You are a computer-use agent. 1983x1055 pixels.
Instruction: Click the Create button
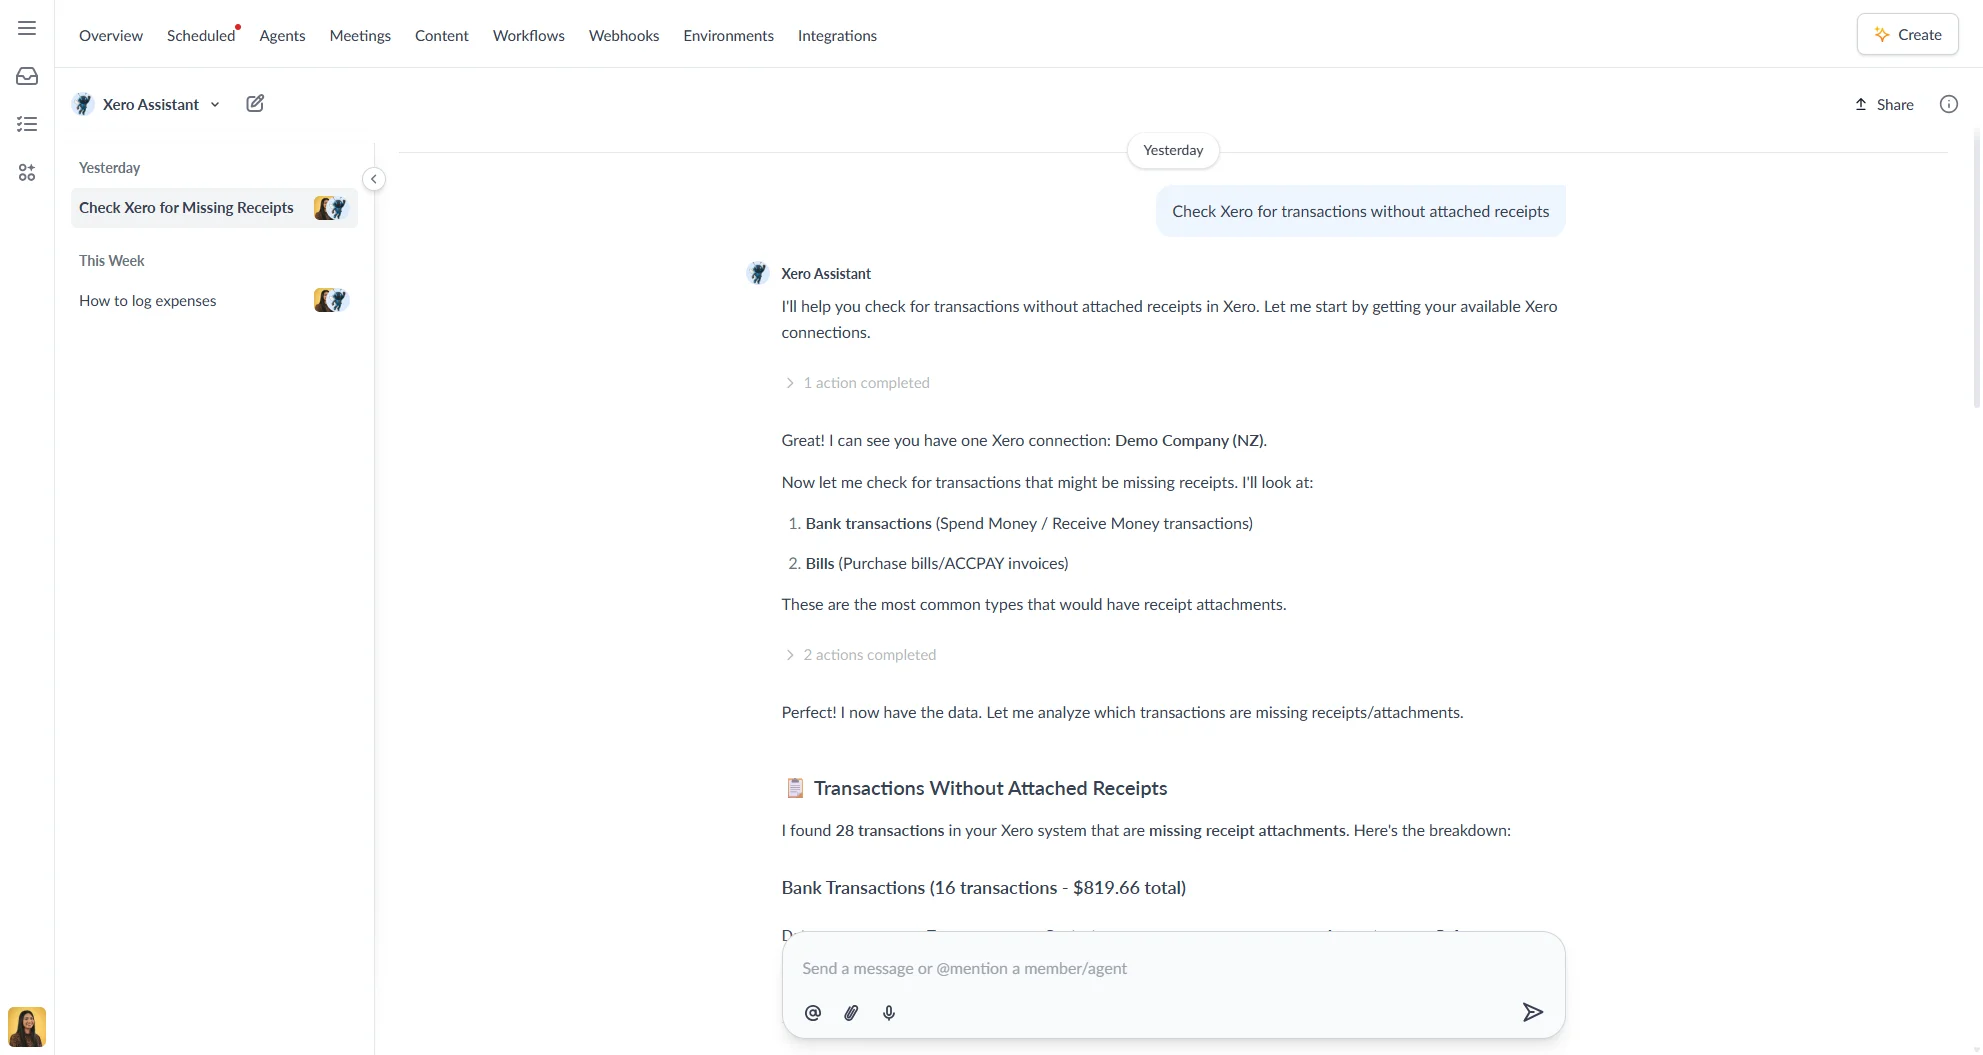click(x=1906, y=33)
